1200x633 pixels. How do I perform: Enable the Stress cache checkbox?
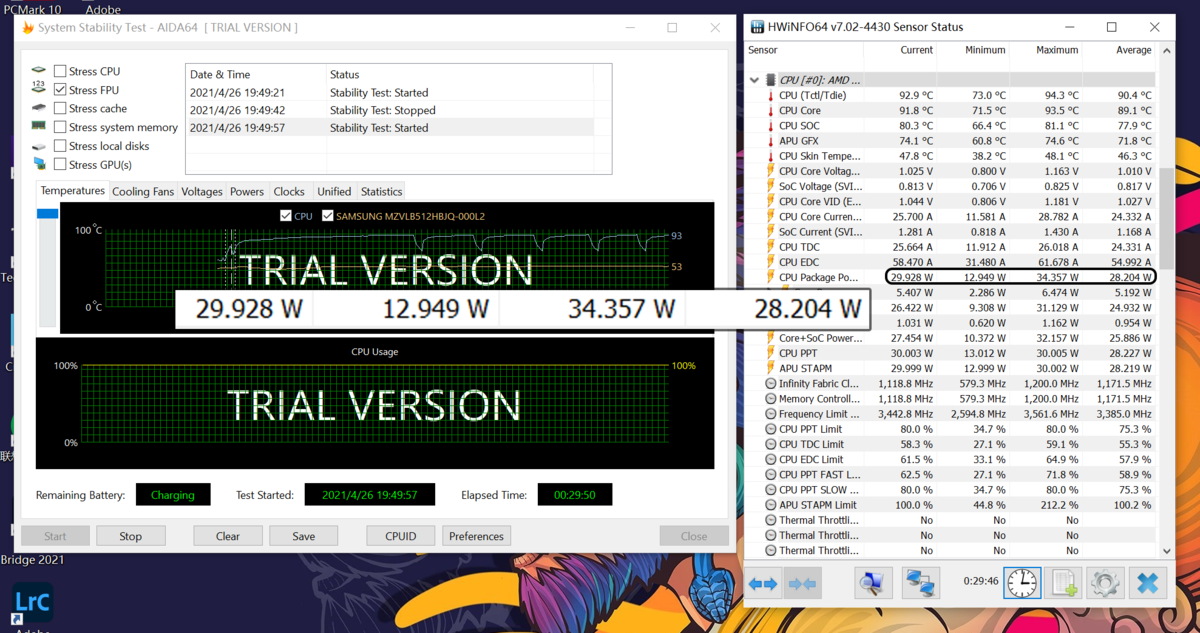pos(60,108)
